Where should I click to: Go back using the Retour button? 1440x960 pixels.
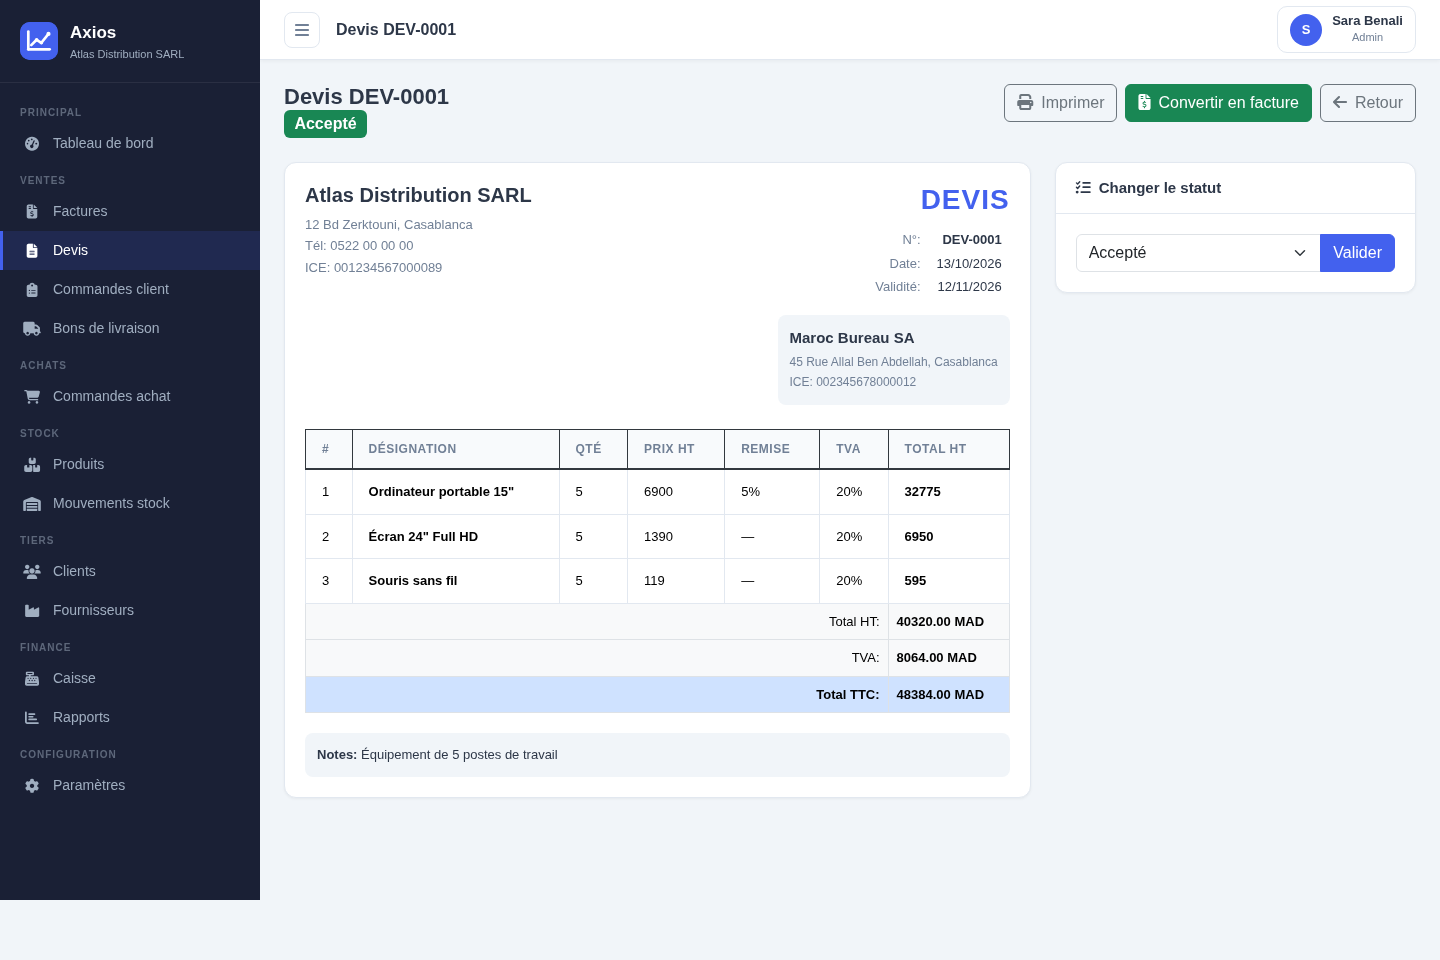1368,103
